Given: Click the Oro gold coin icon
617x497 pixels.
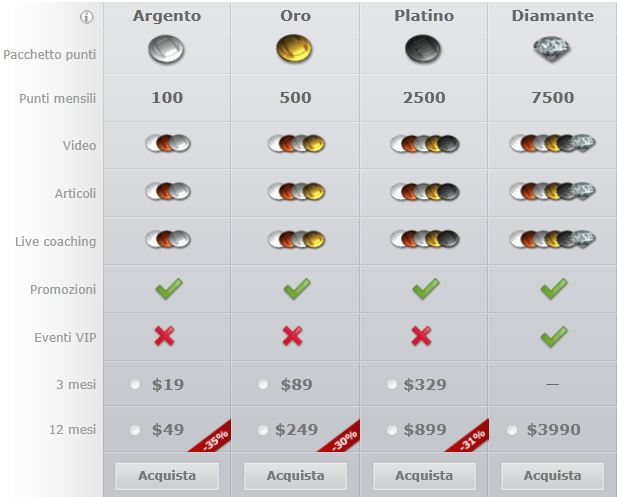Looking at the screenshot, I should click(294, 49).
